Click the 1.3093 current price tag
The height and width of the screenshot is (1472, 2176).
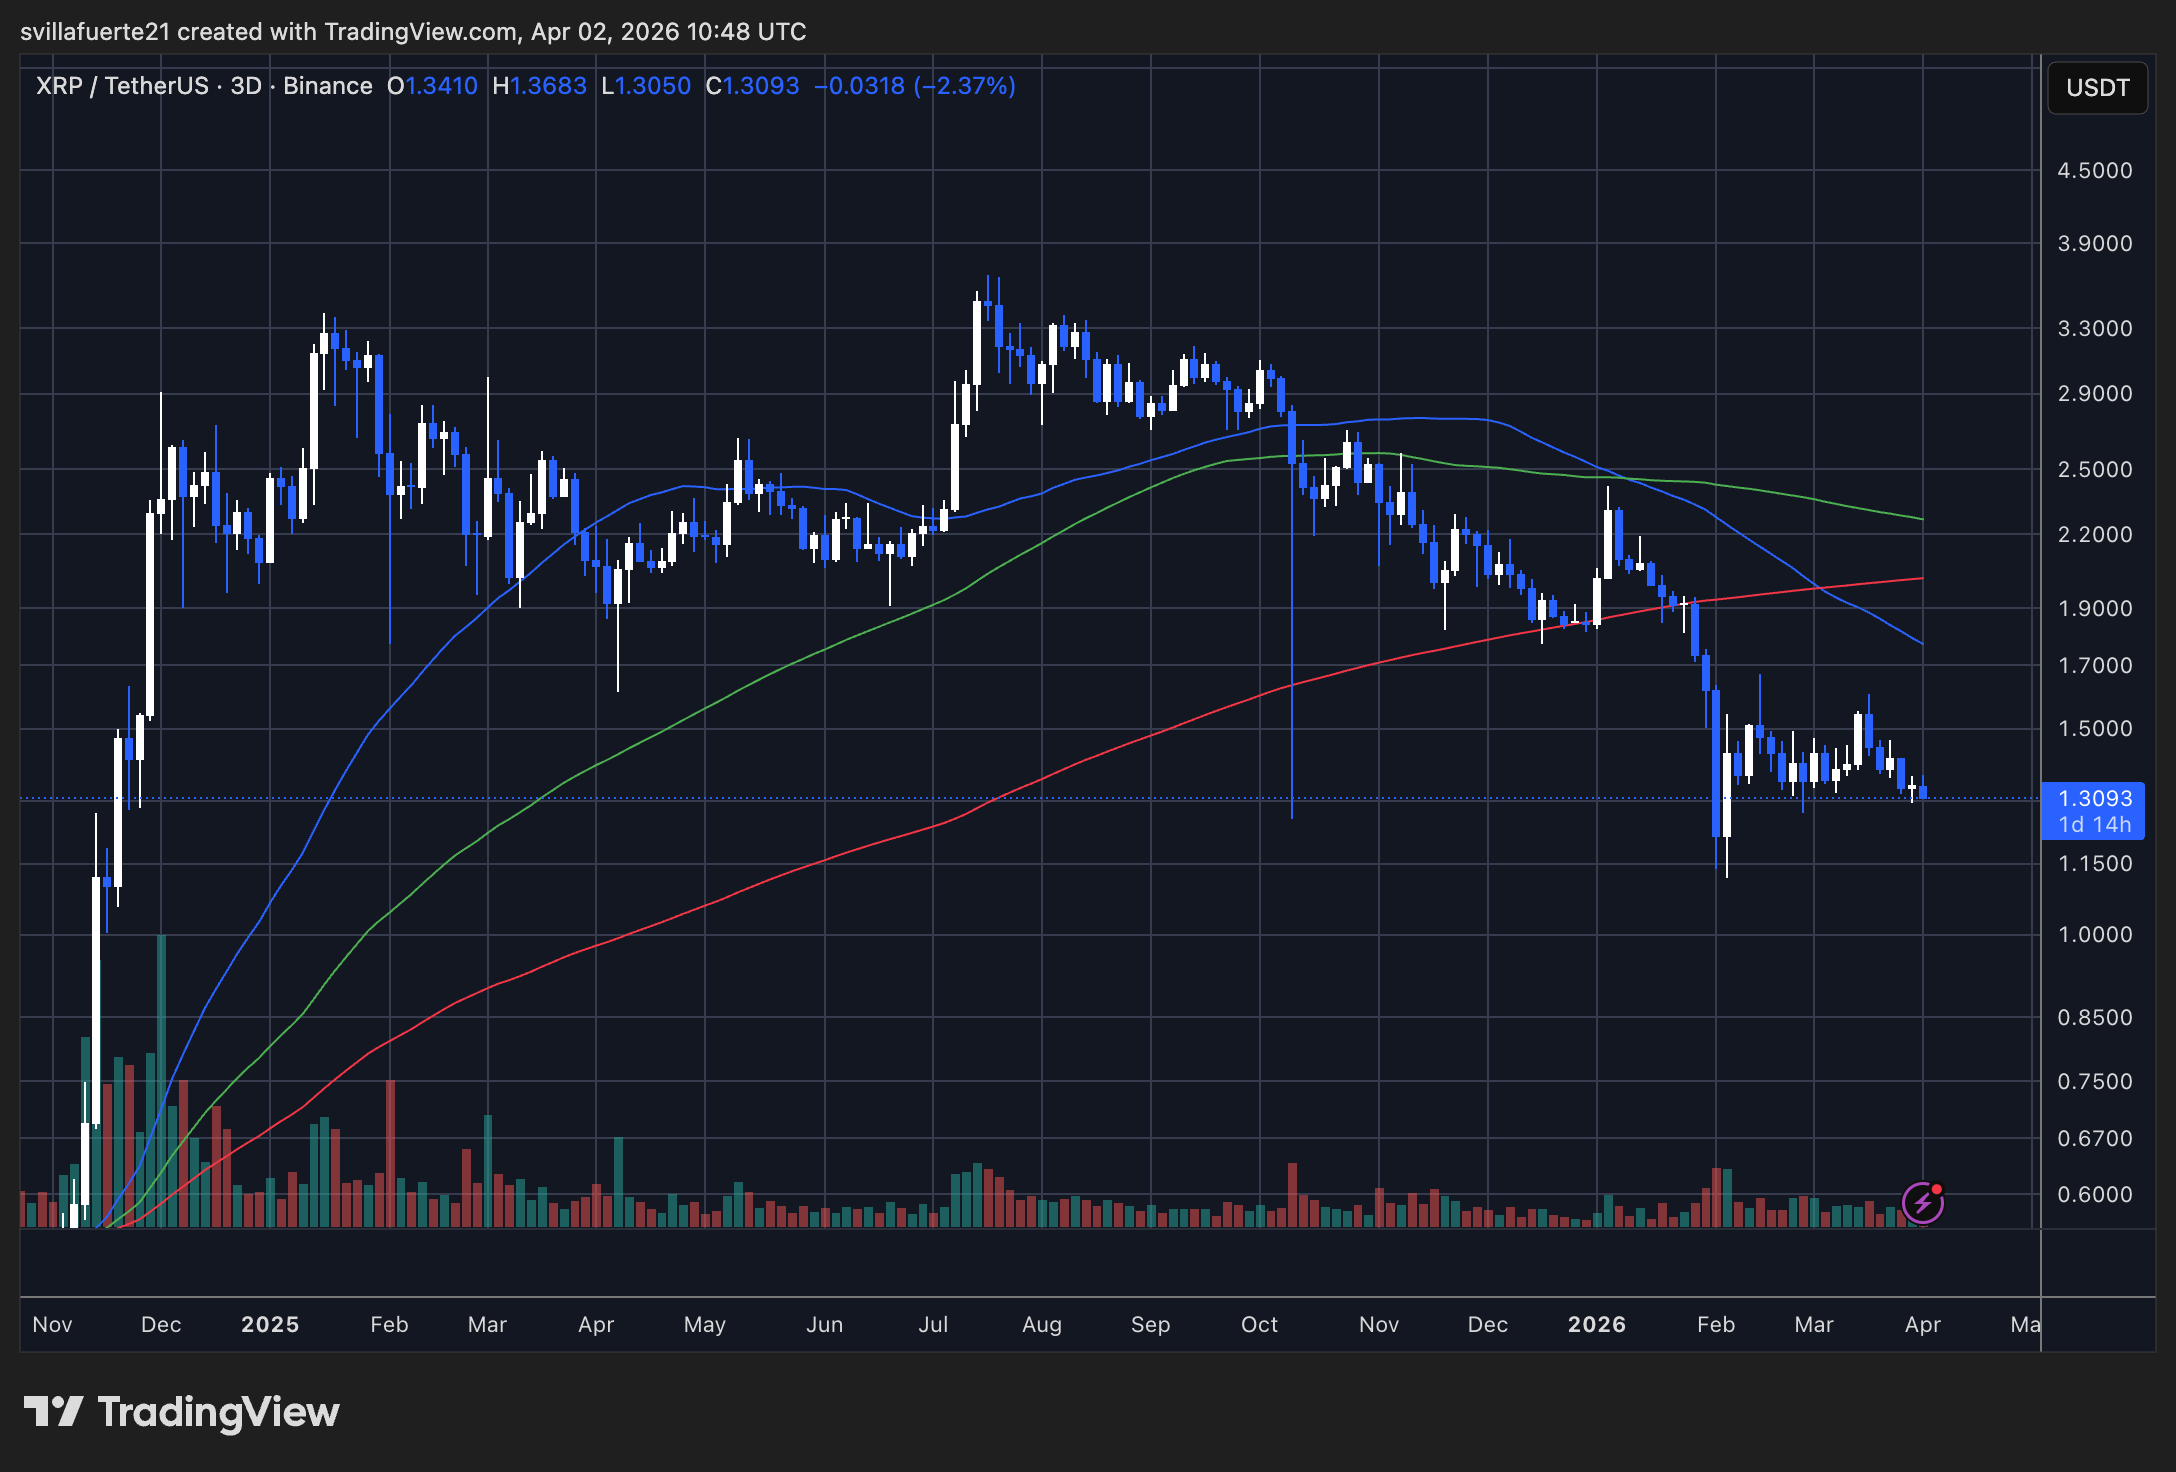click(x=2094, y=799)
